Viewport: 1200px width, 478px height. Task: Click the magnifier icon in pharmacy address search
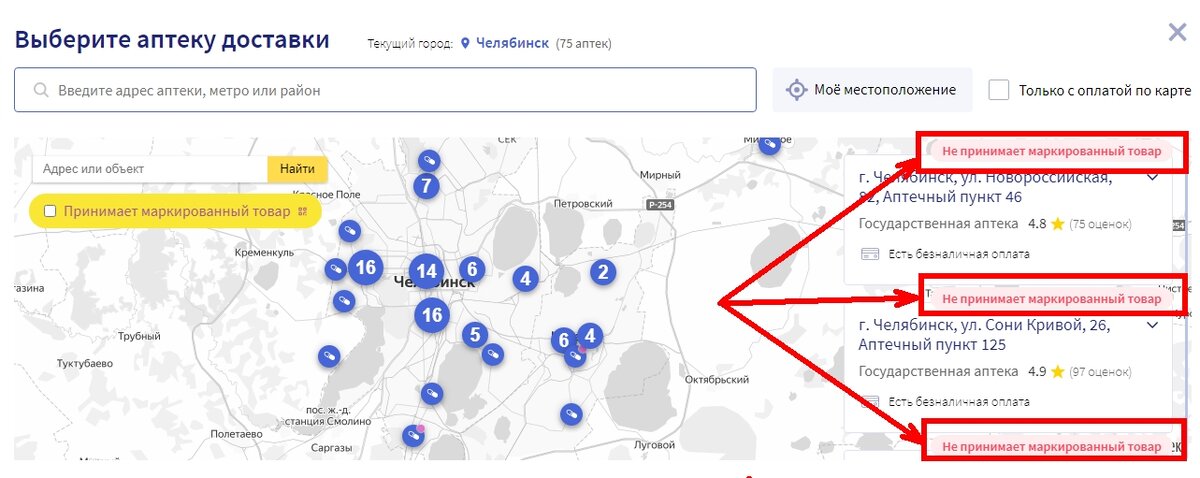click(x=41, y=90)
